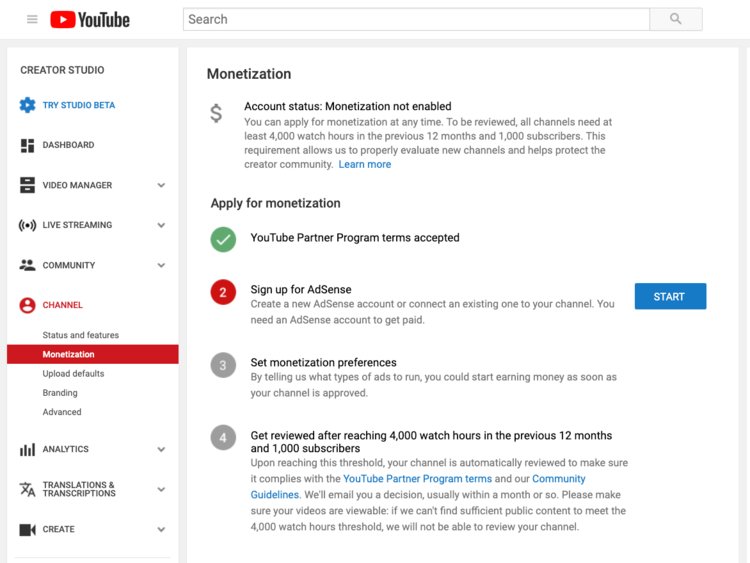Click the Analytics bar chart icon
Image resolution: width=750 pixels, height=563 pixels.
coord(27,449)
